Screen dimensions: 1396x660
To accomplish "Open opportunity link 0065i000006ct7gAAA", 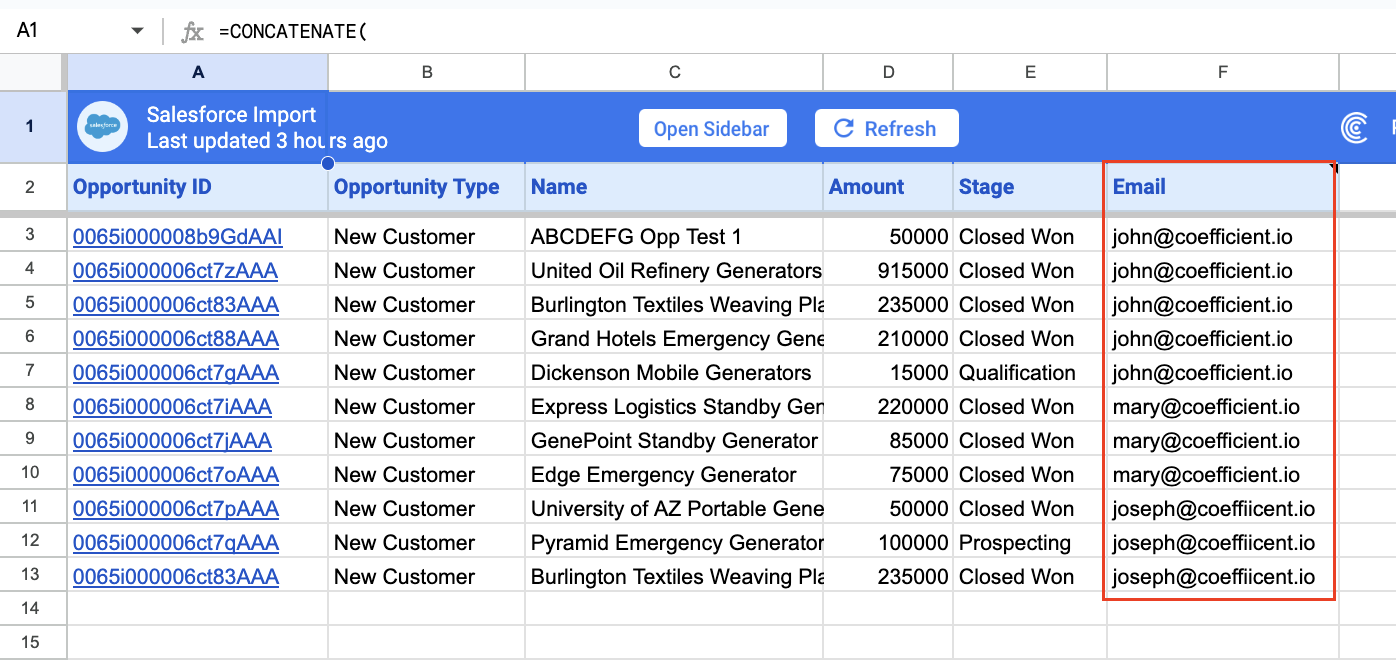I will (175, 373).
